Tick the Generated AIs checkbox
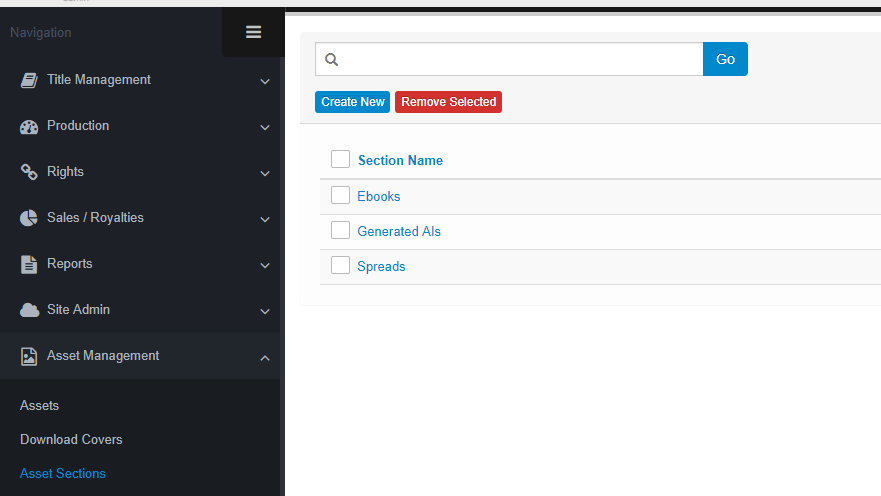This screenshot has width=881, height=496. pyautogui.click(x=340, y=231)
